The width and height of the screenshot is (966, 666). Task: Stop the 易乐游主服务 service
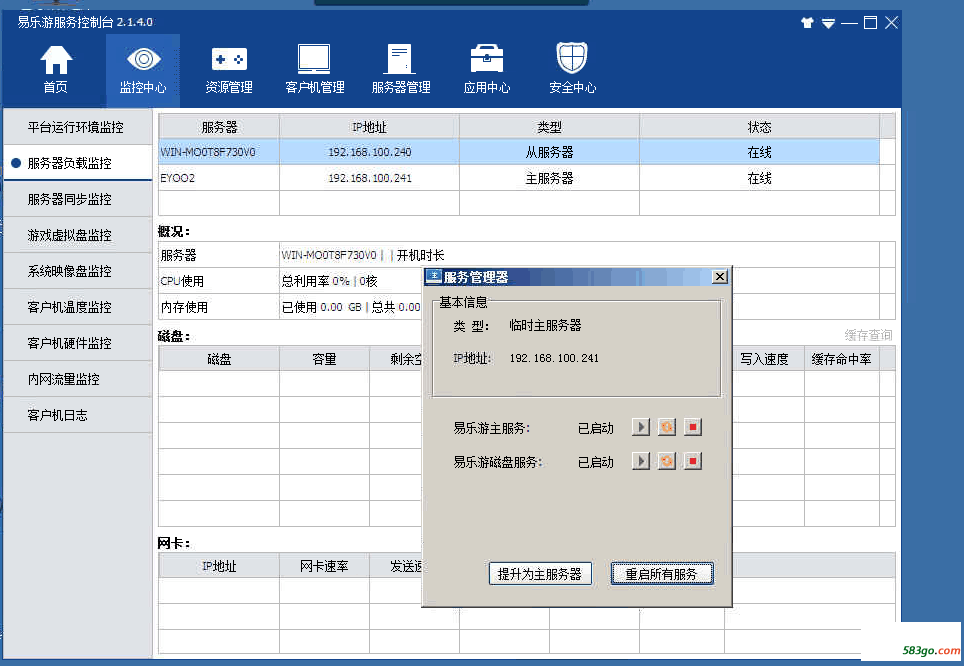(x=692, y=427)
